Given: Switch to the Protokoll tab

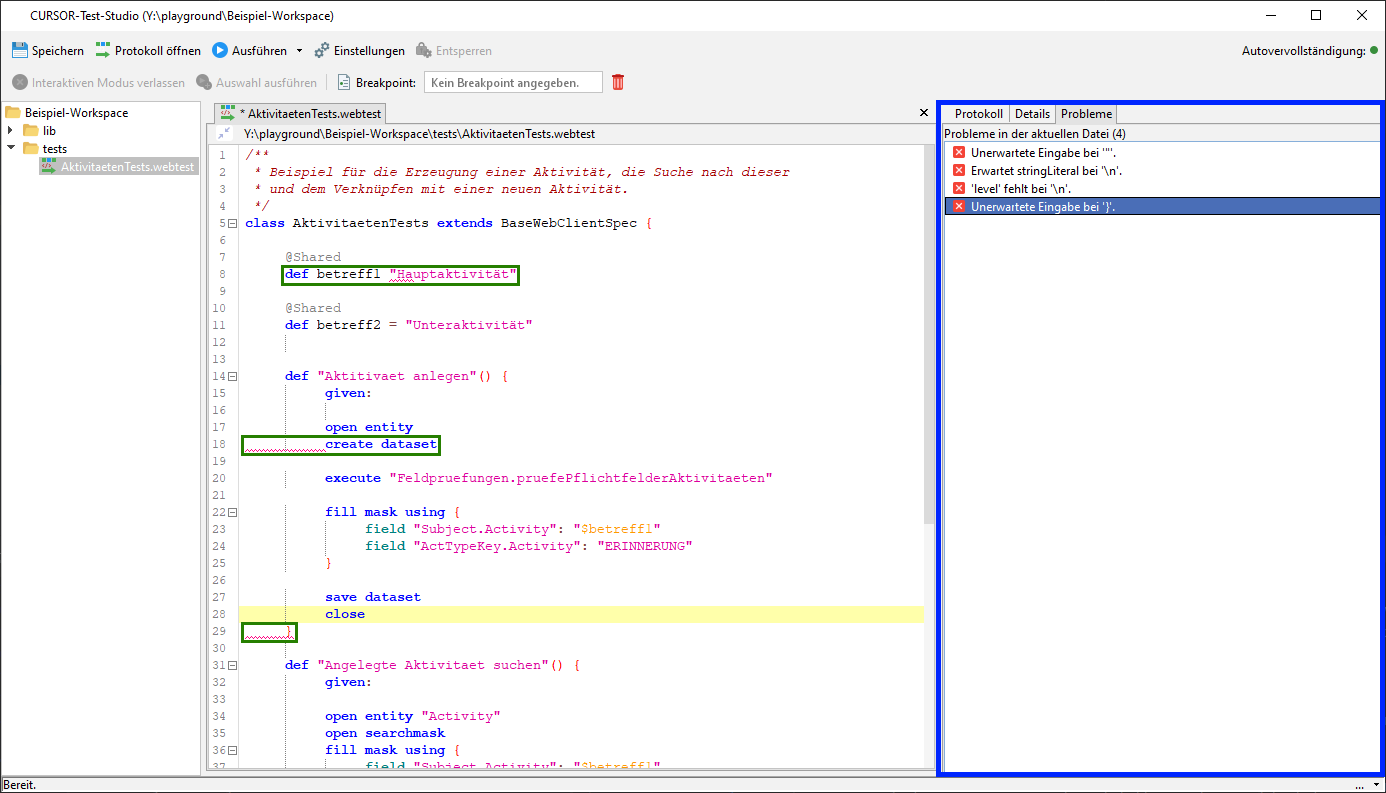Looking at the screenshot, I should pos(978,114).
